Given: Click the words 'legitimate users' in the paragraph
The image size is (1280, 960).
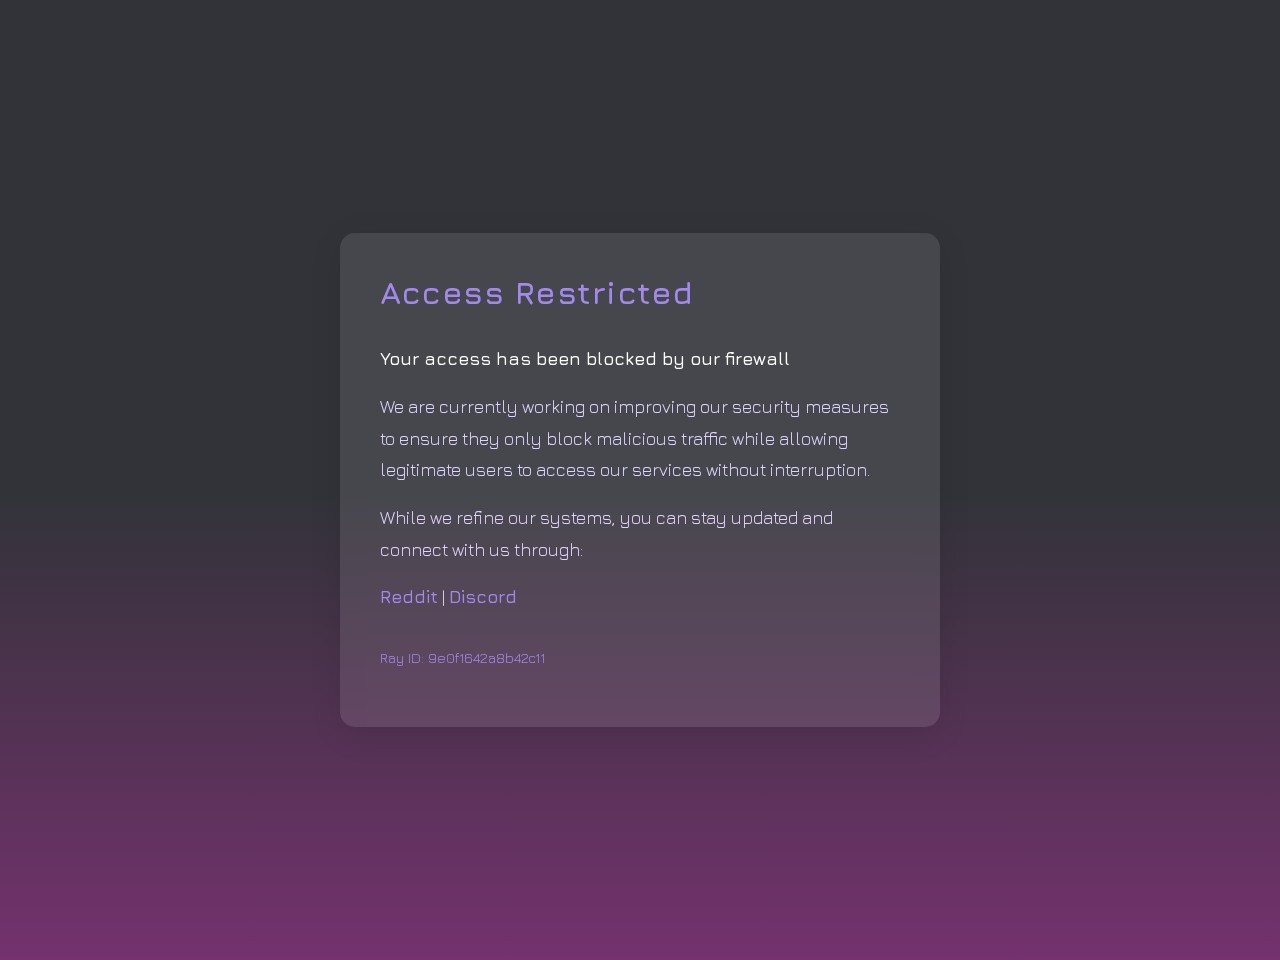Looking at the screenshot, I should [446, 470].
